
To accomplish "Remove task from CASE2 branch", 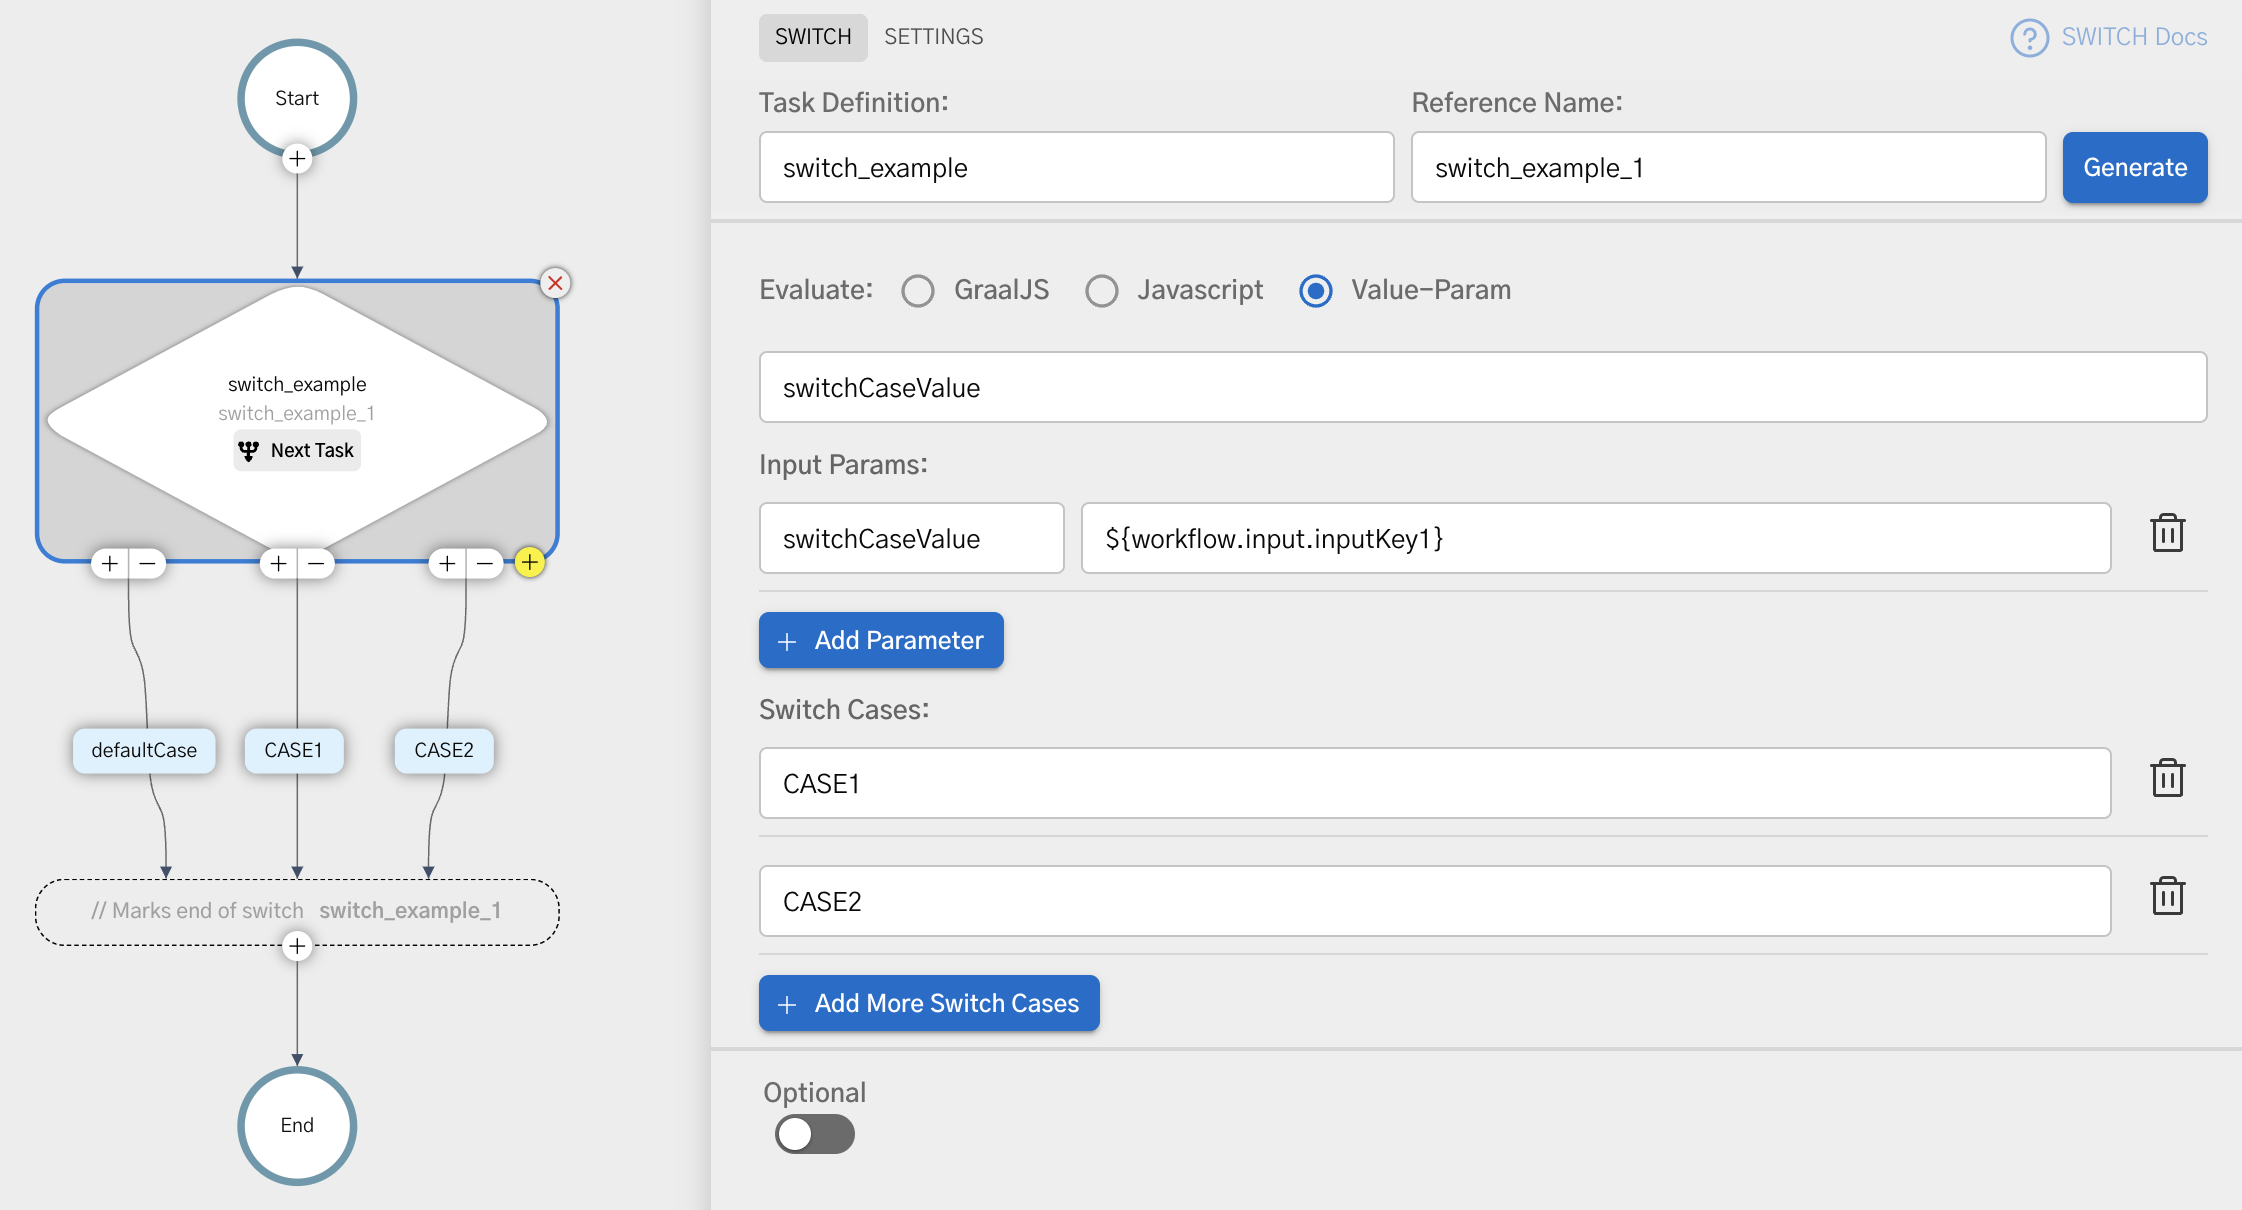I will point(485,564).
